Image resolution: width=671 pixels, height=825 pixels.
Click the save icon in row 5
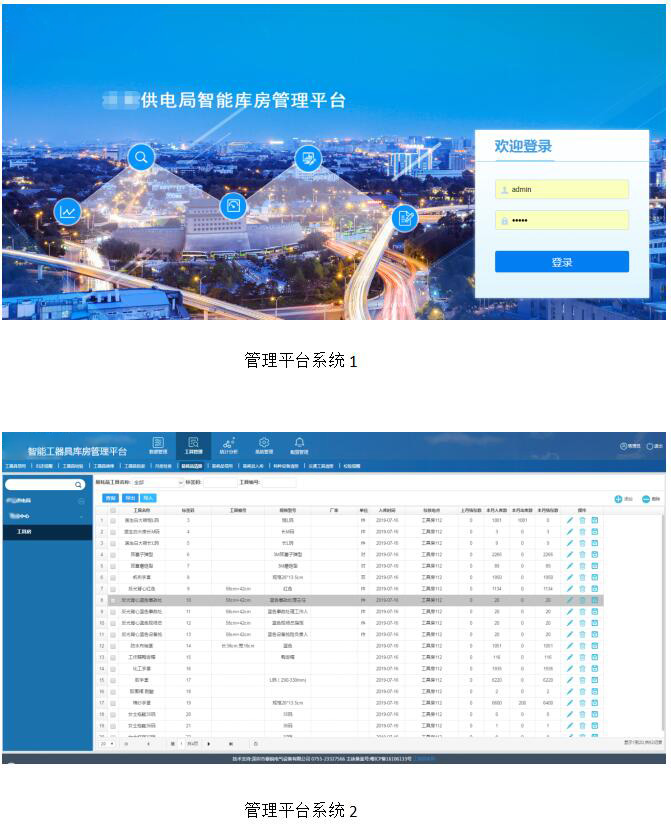pyautogui.click(x=594, y=564)
